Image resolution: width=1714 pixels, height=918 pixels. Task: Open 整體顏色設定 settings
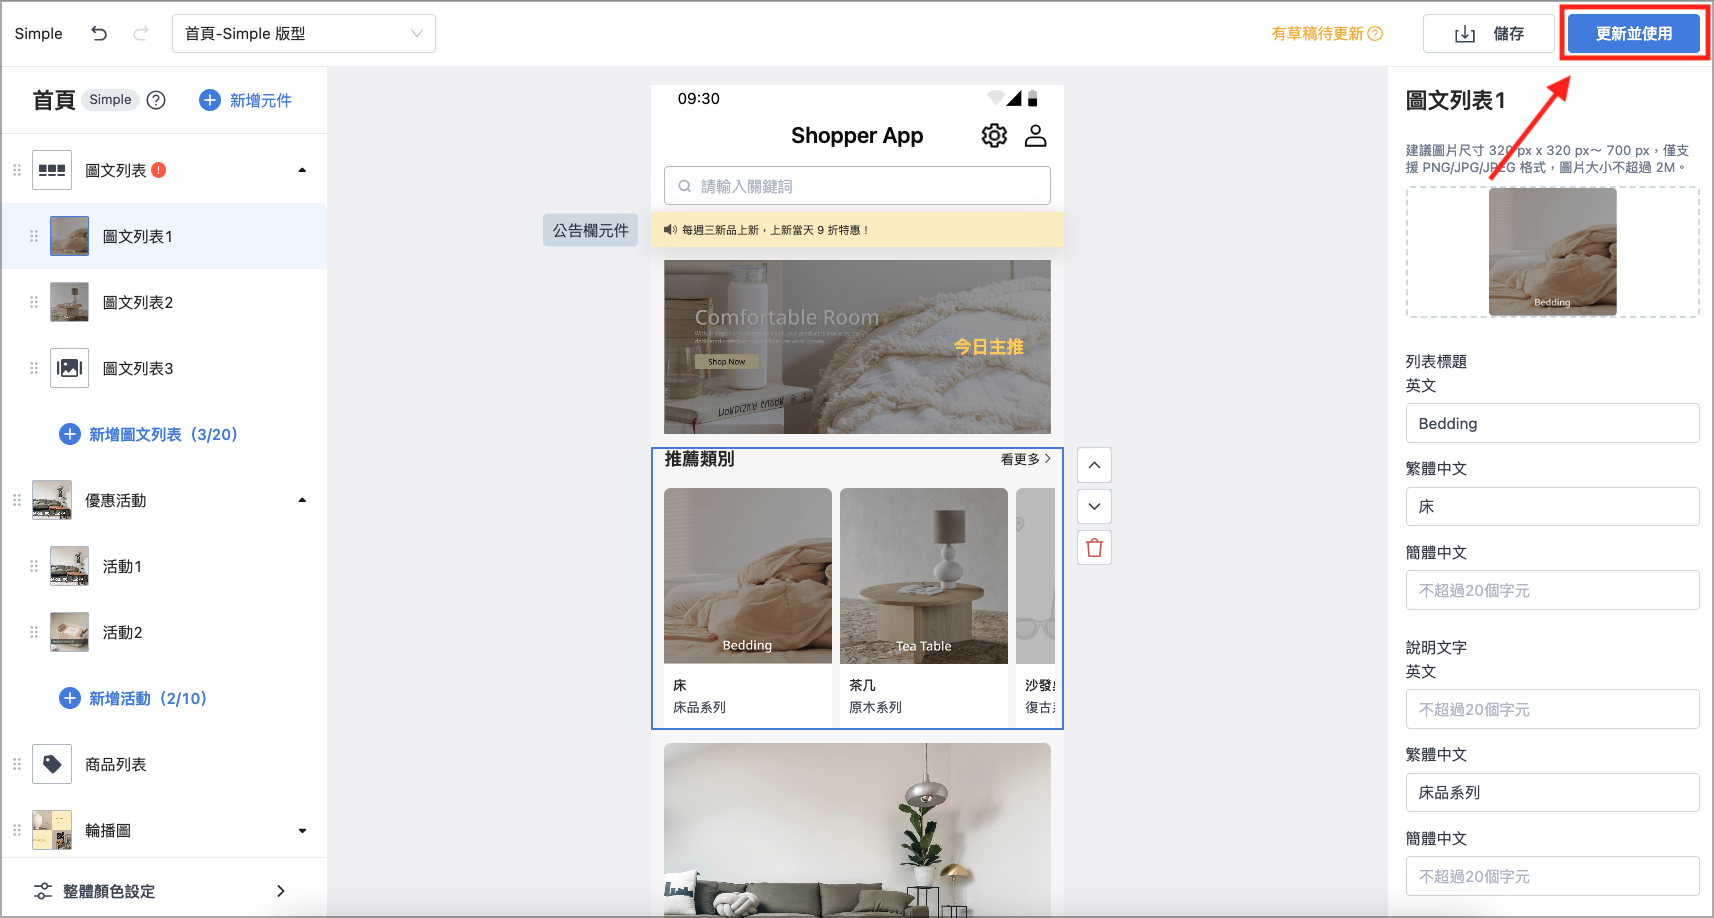tap(164, 891)
